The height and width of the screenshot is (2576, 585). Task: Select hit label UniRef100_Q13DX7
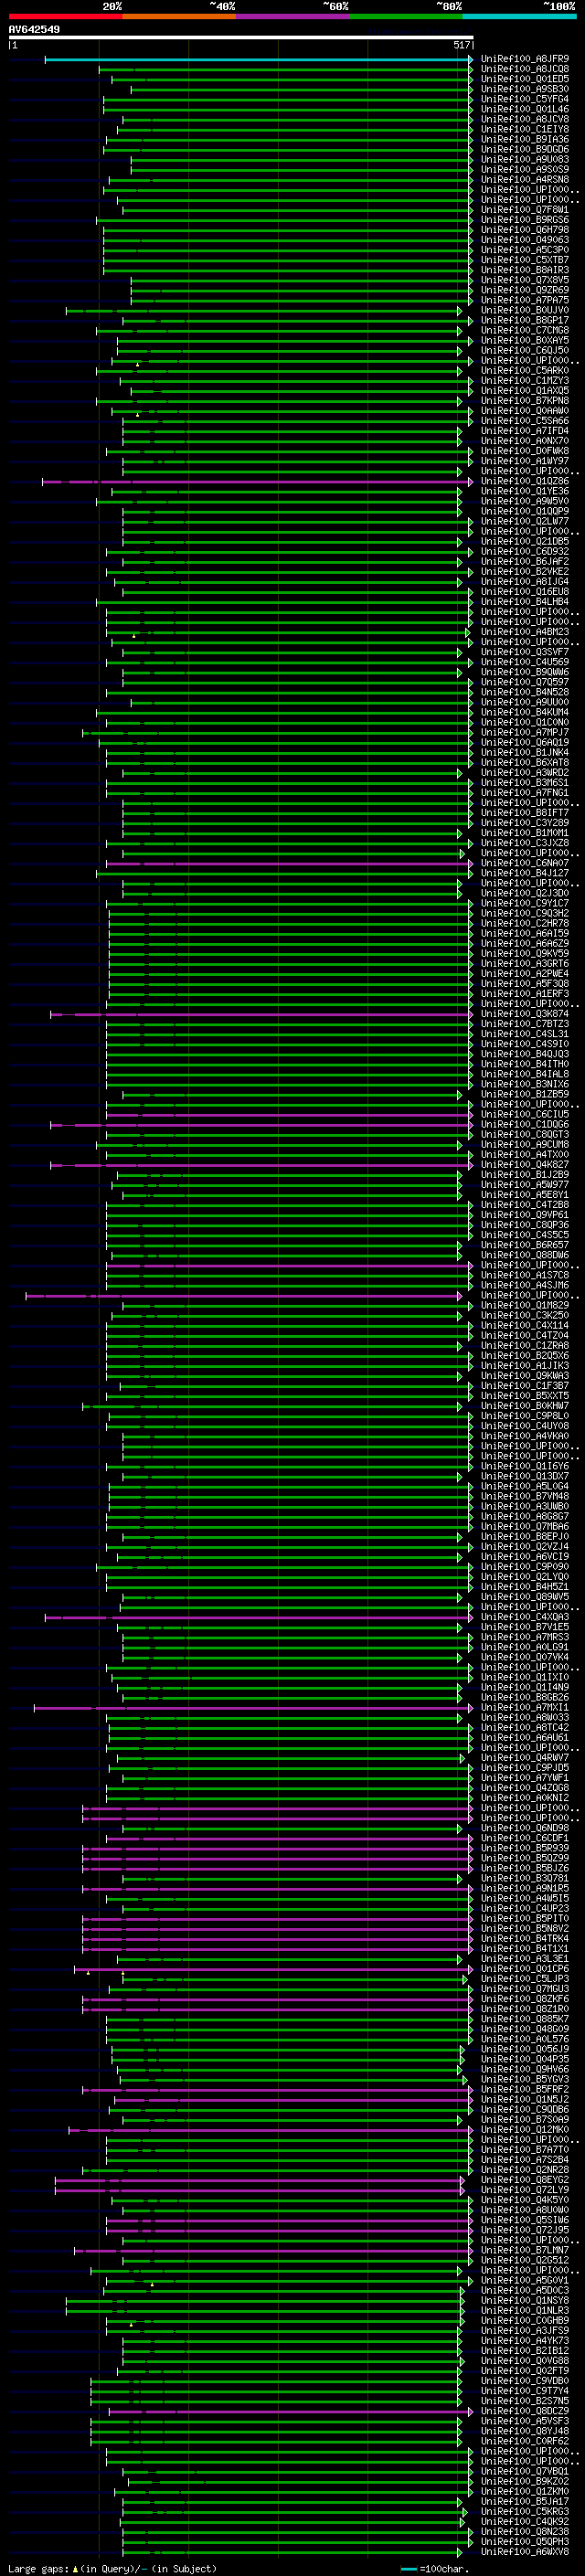pos(525,1477)
